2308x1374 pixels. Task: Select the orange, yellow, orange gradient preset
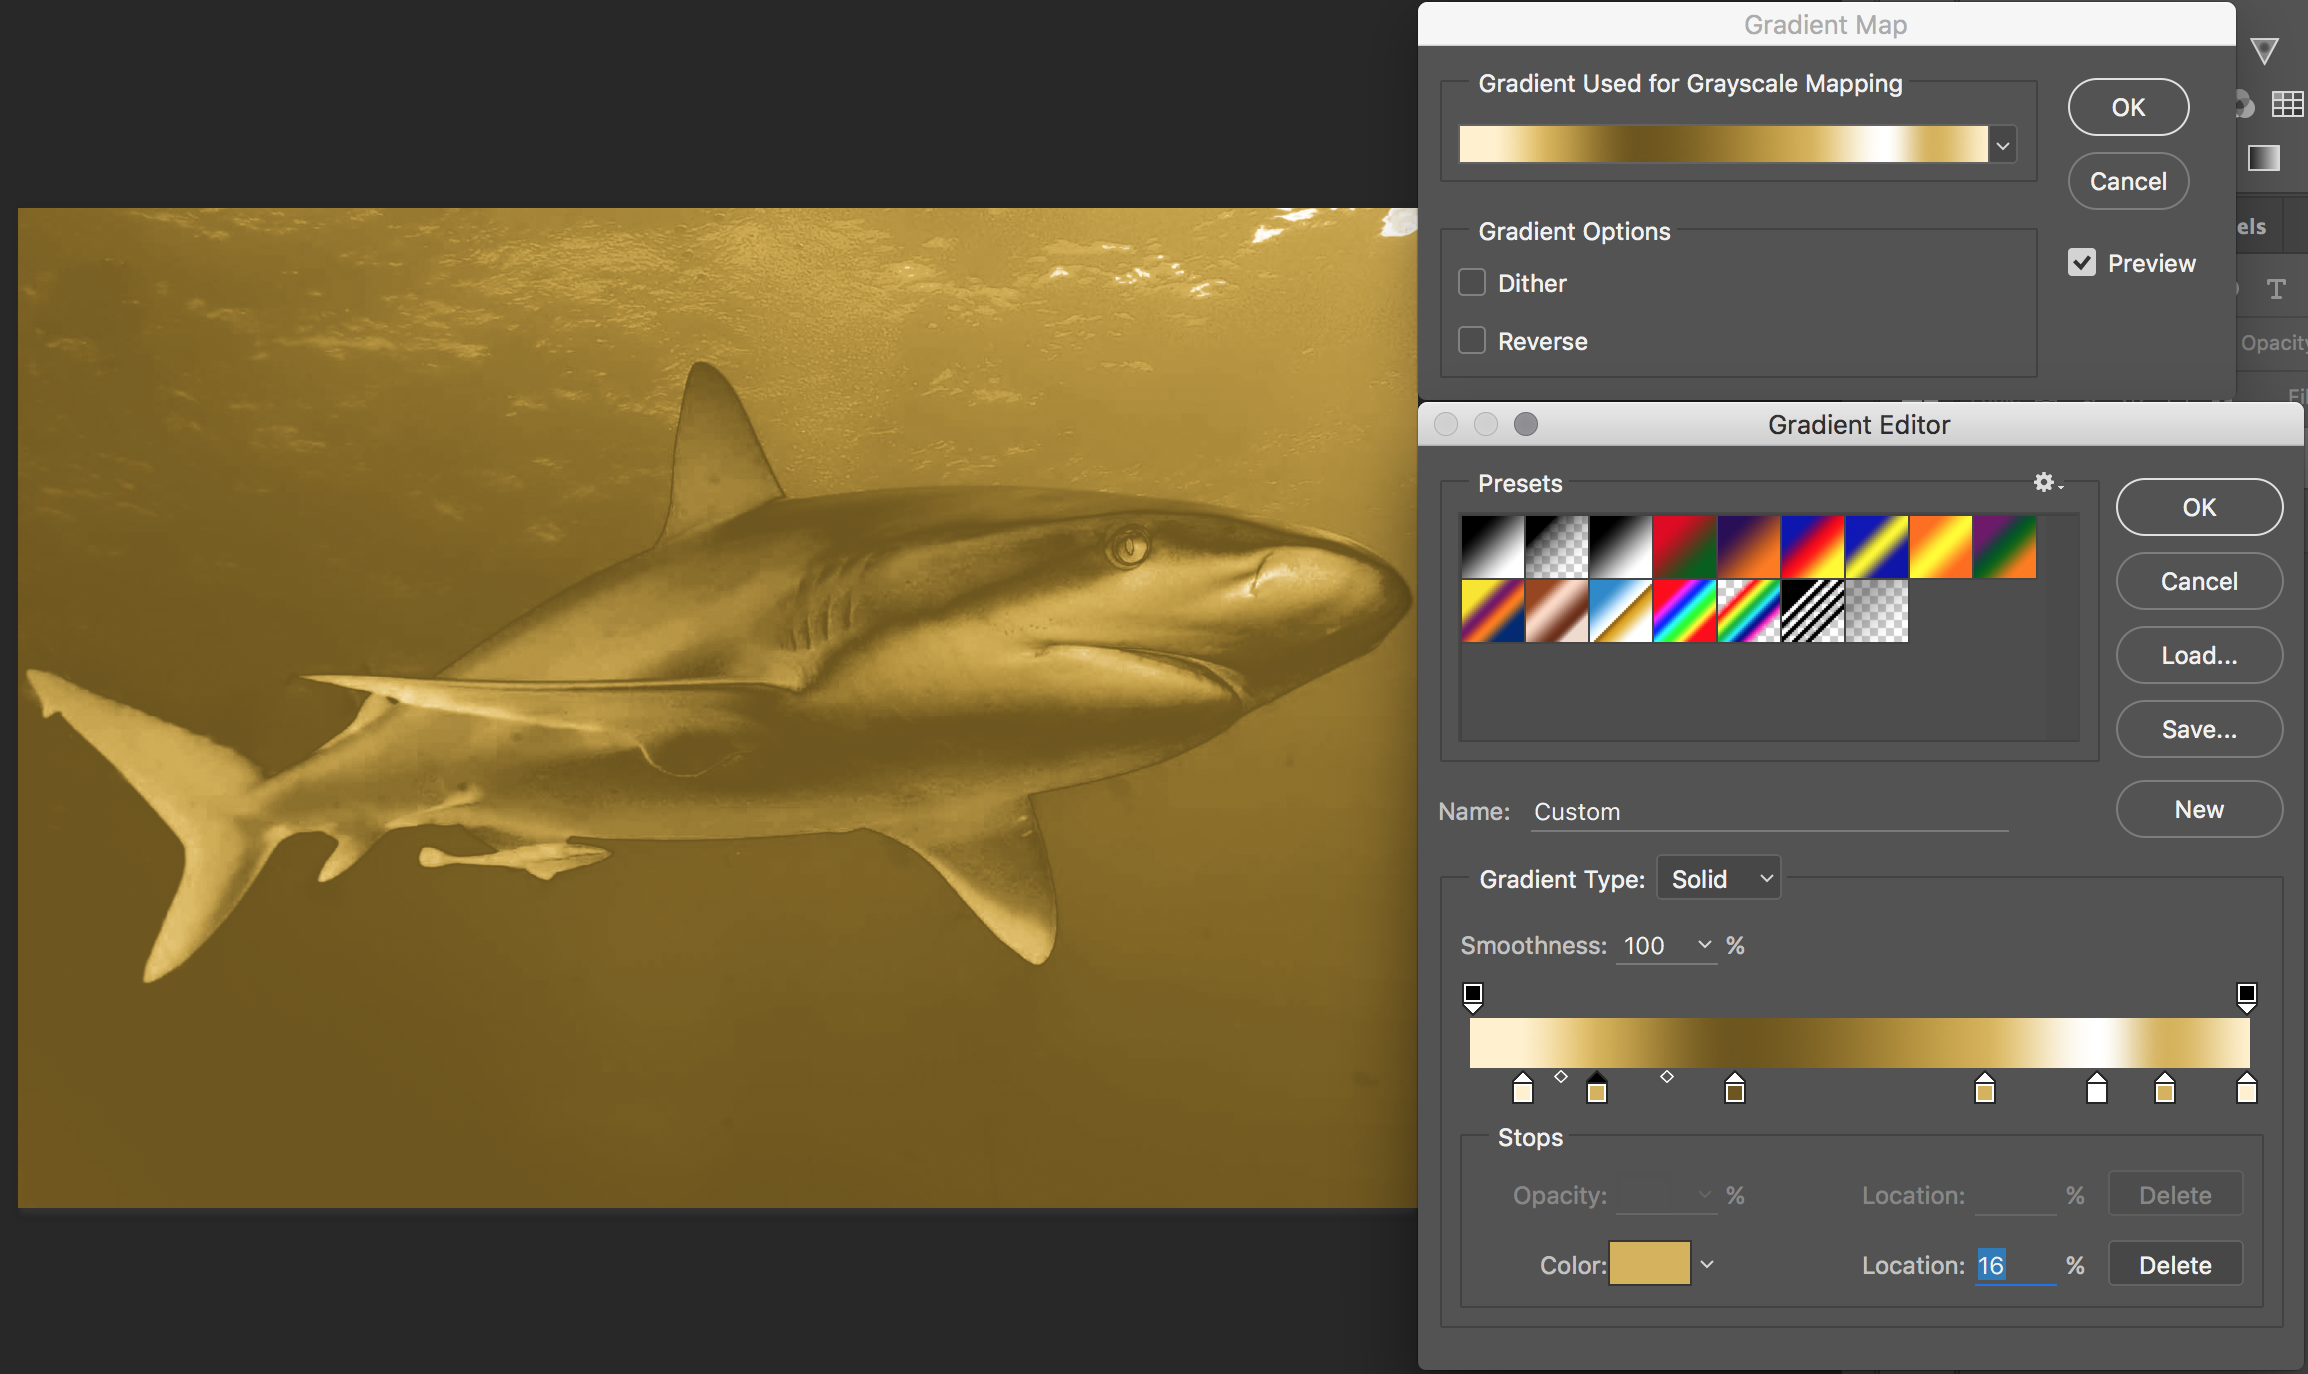[x=1941, y=547]
